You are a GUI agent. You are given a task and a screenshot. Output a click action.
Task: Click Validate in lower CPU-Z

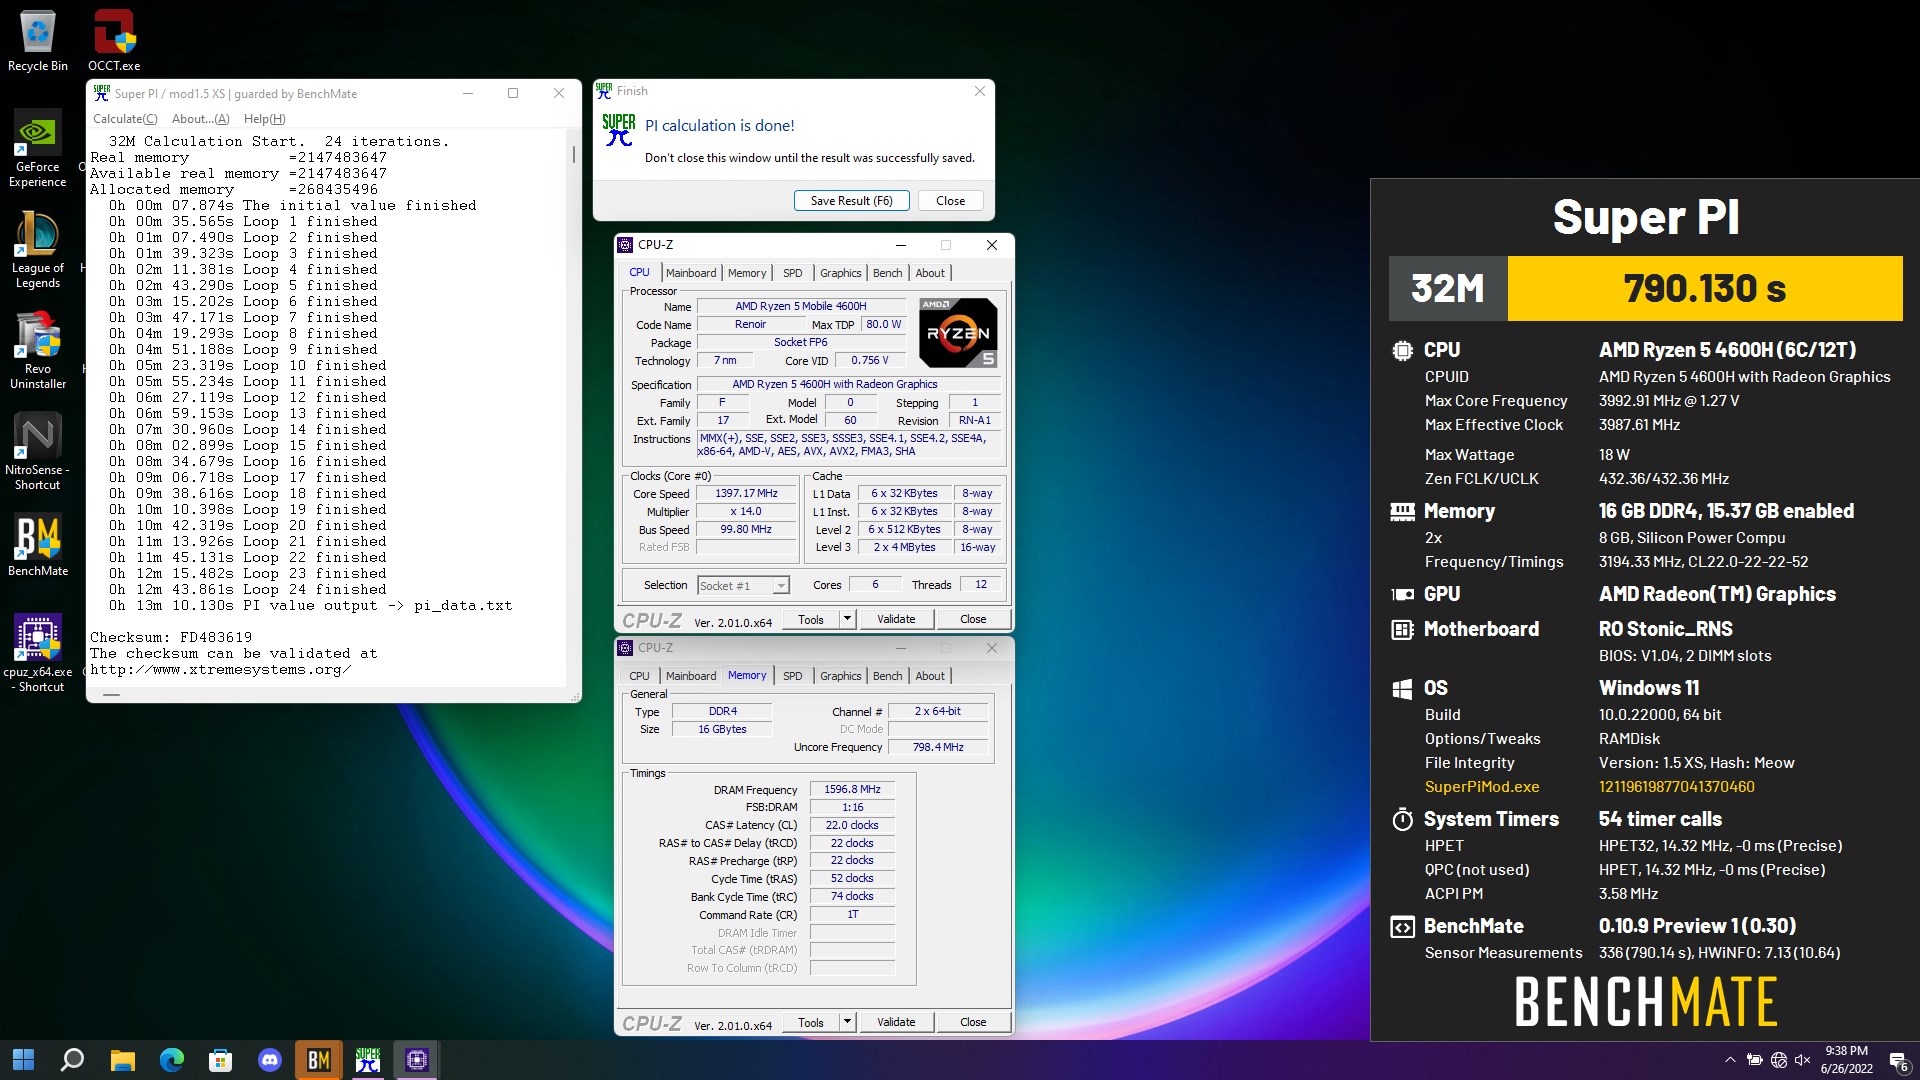(896, 1022)
